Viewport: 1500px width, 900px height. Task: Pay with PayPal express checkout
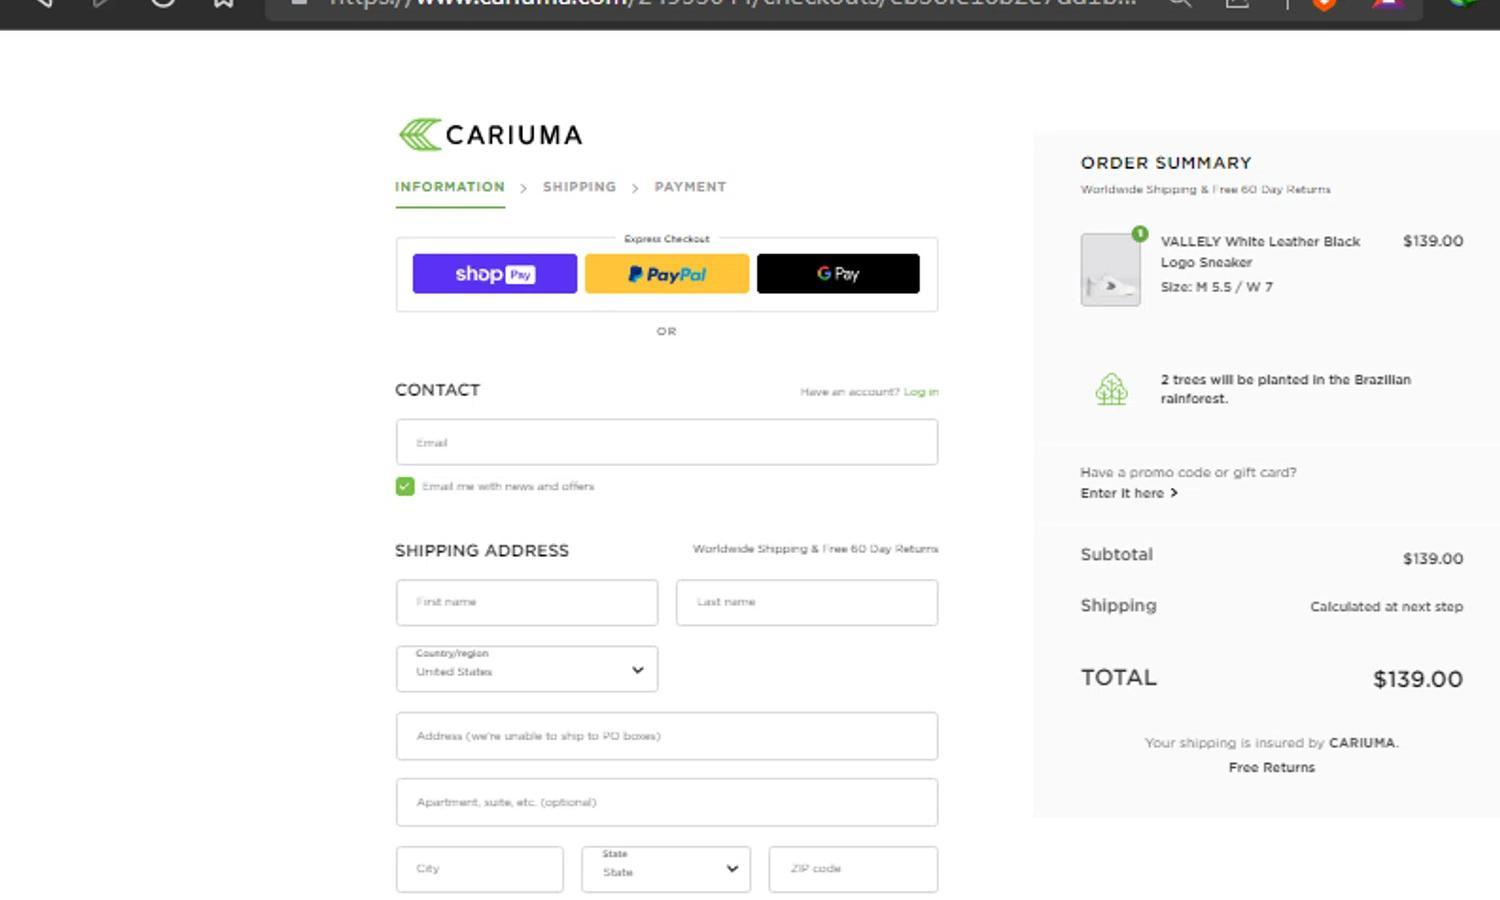click(667, 274)
